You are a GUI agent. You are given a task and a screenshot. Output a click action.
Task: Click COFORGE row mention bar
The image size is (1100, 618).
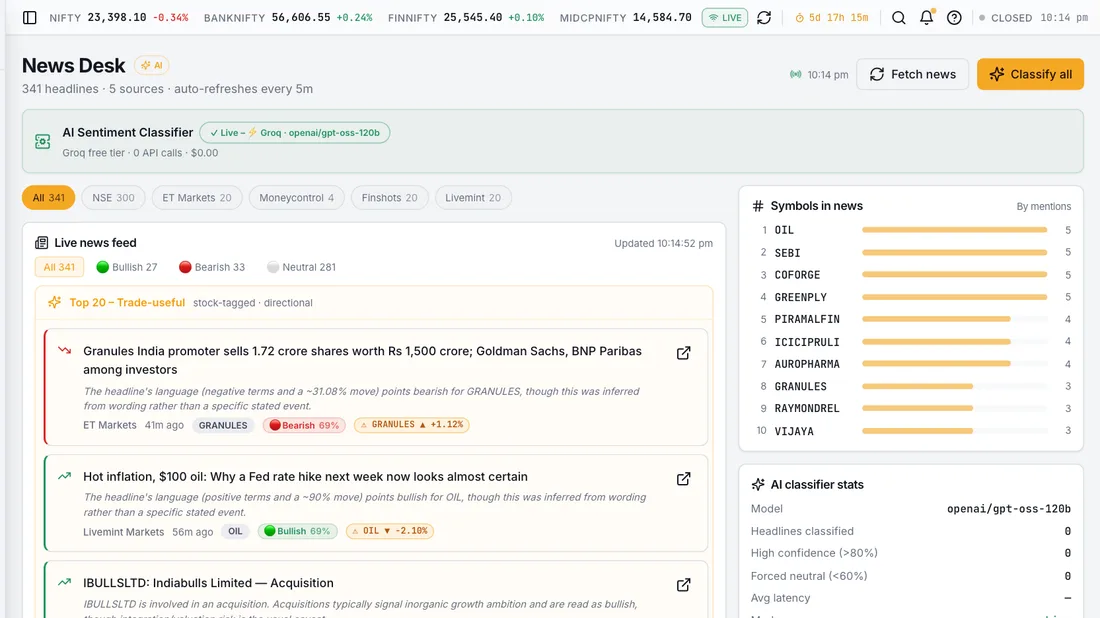click(954, 275)
